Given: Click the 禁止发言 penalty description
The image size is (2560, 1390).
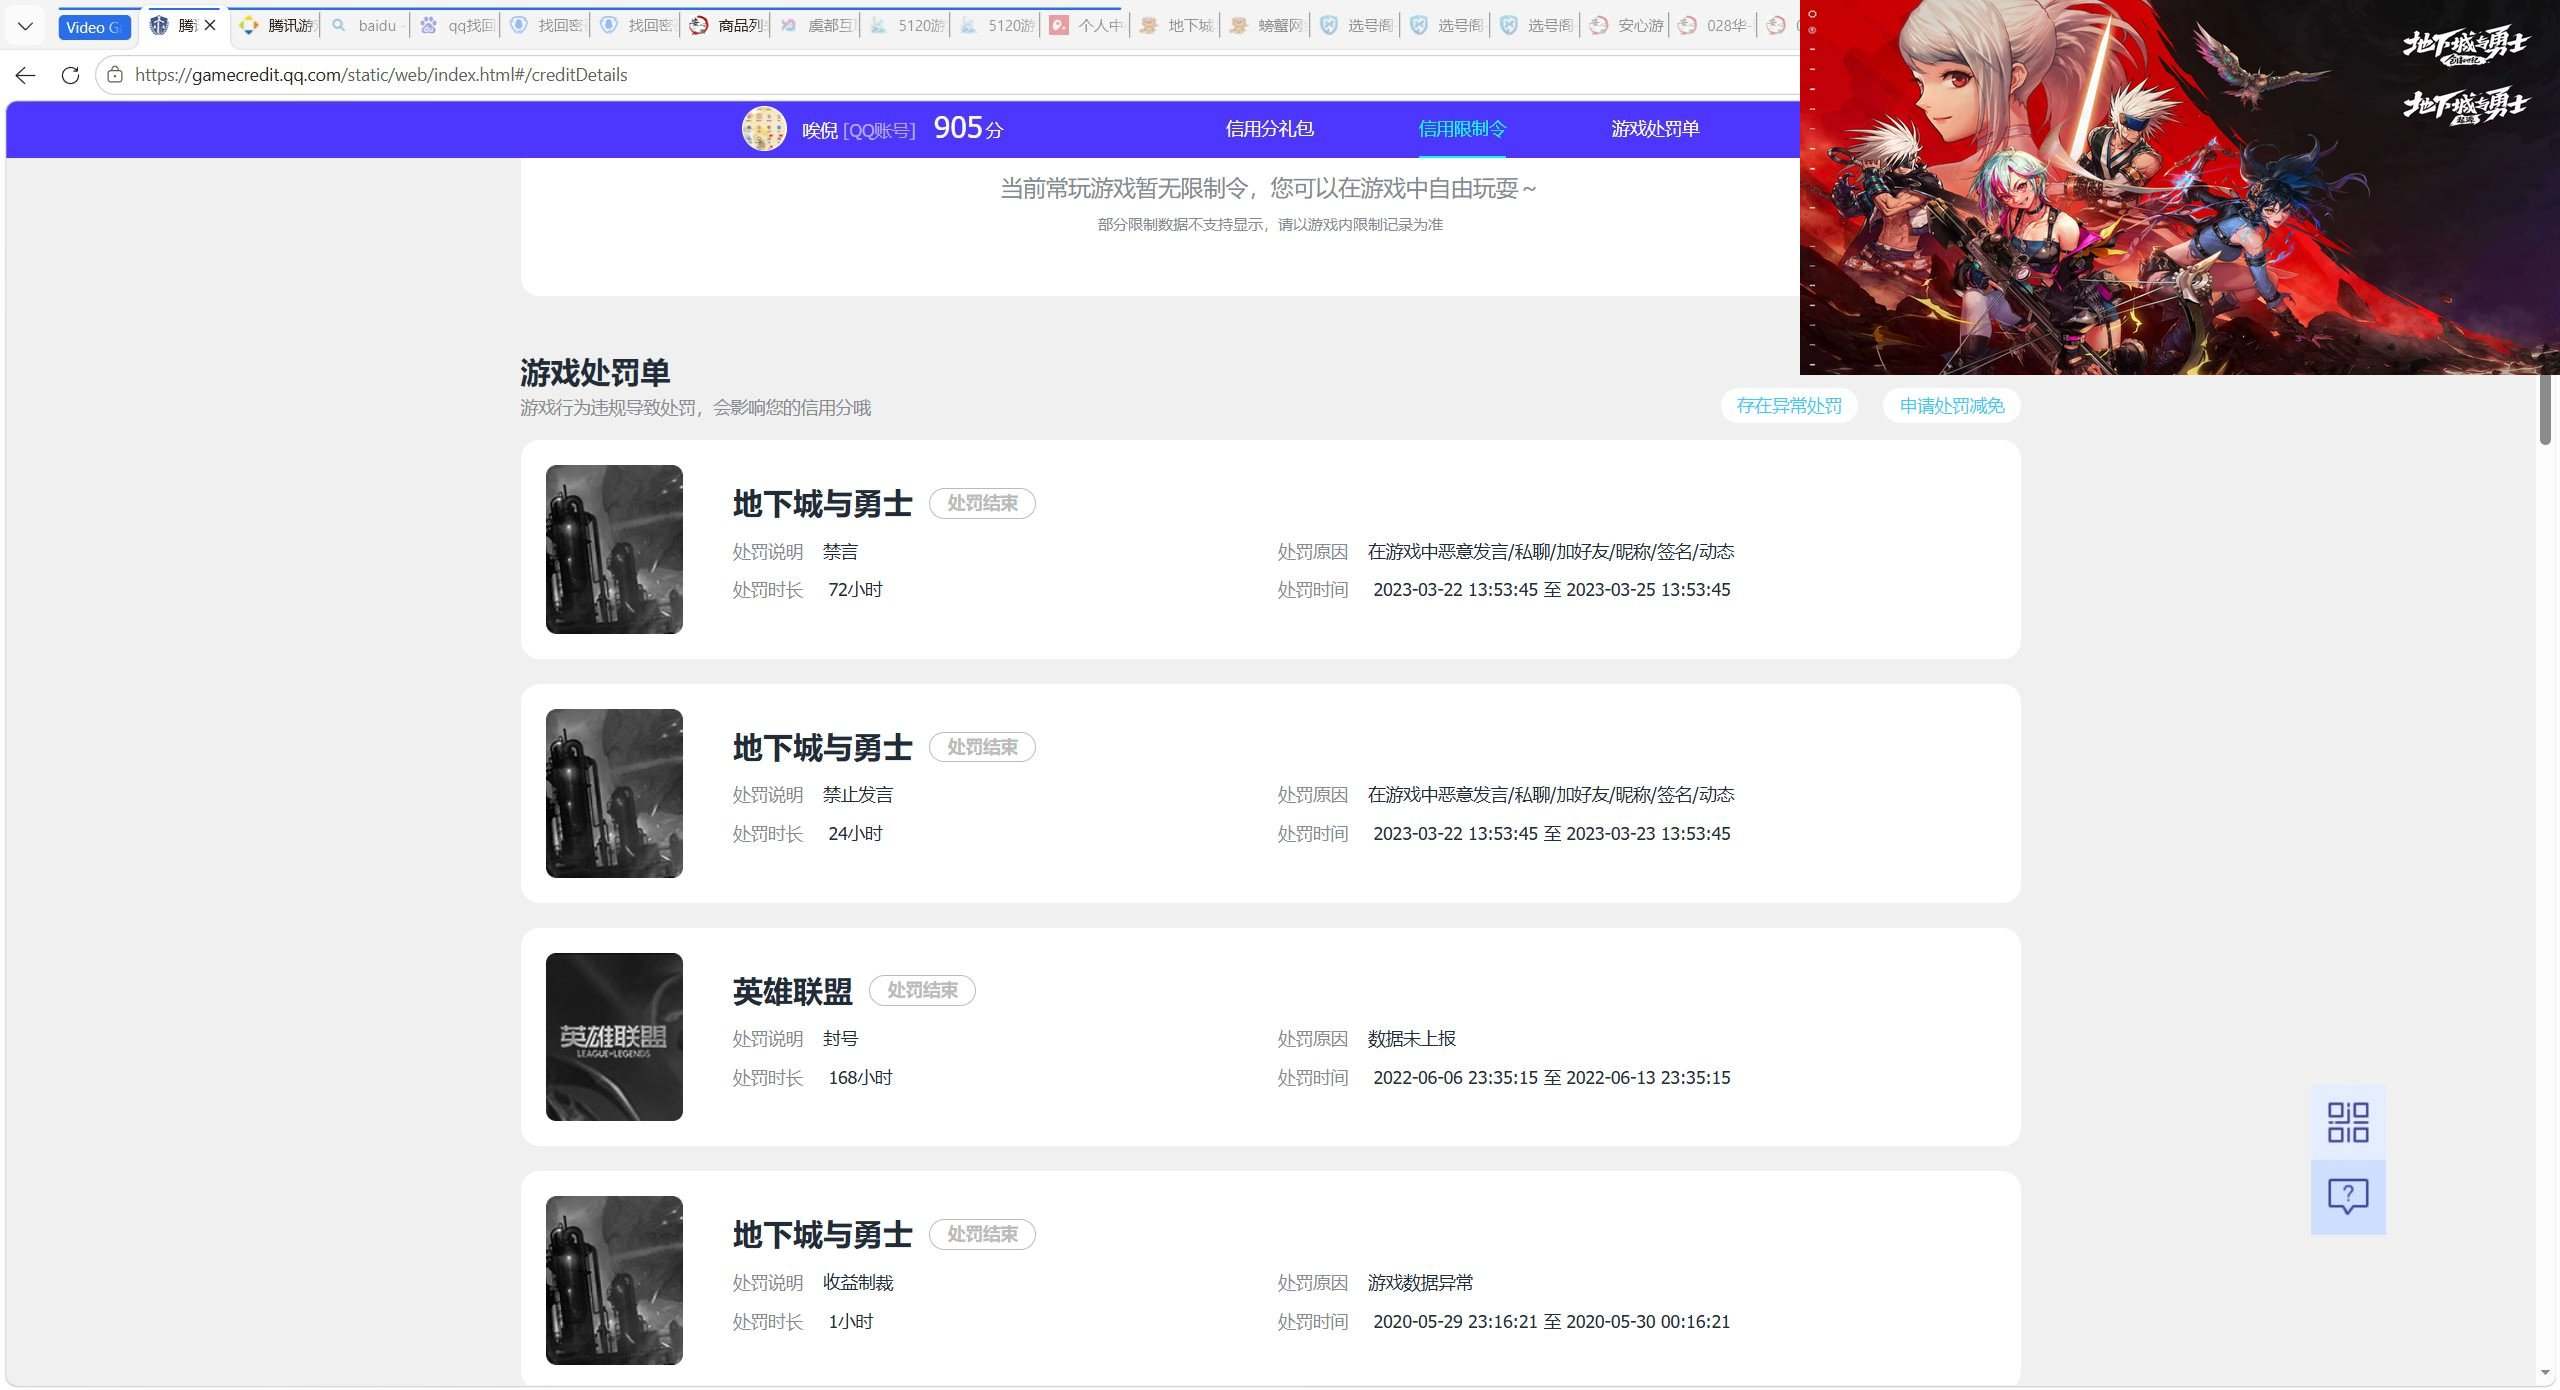Looking at the screenshot, I should (x=858, y=795).
